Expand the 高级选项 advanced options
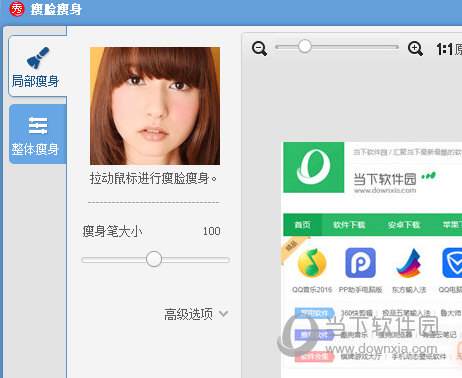Viewport: 462px width, 378px height. (x=196, y=314)
